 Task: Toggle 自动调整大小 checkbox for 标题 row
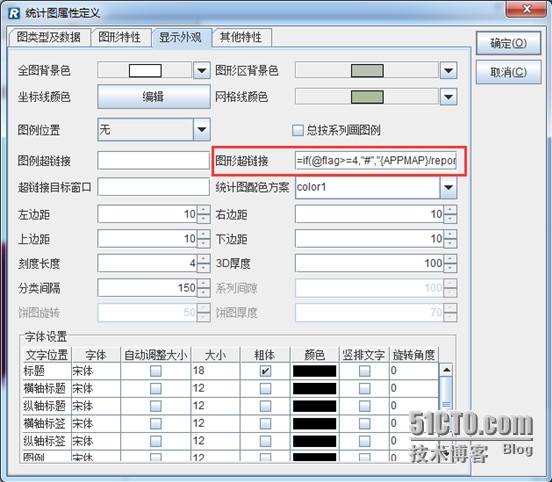(156, 371)
